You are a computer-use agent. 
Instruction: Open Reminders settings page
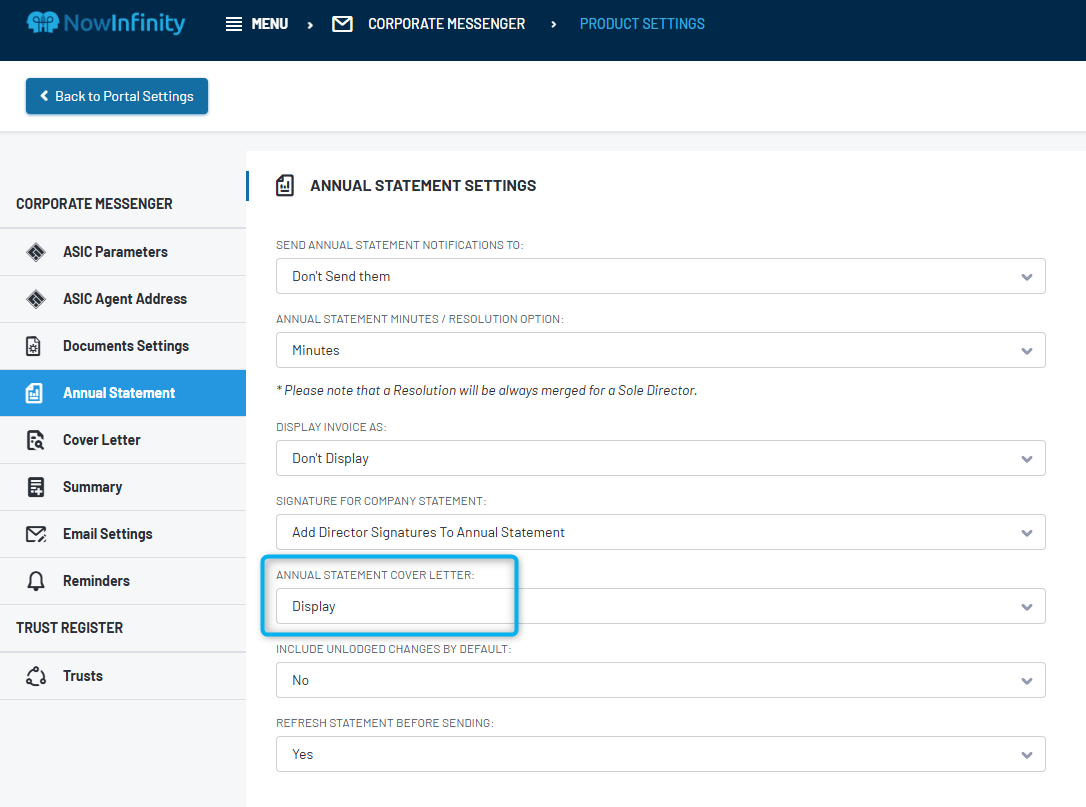click(123, 581)
